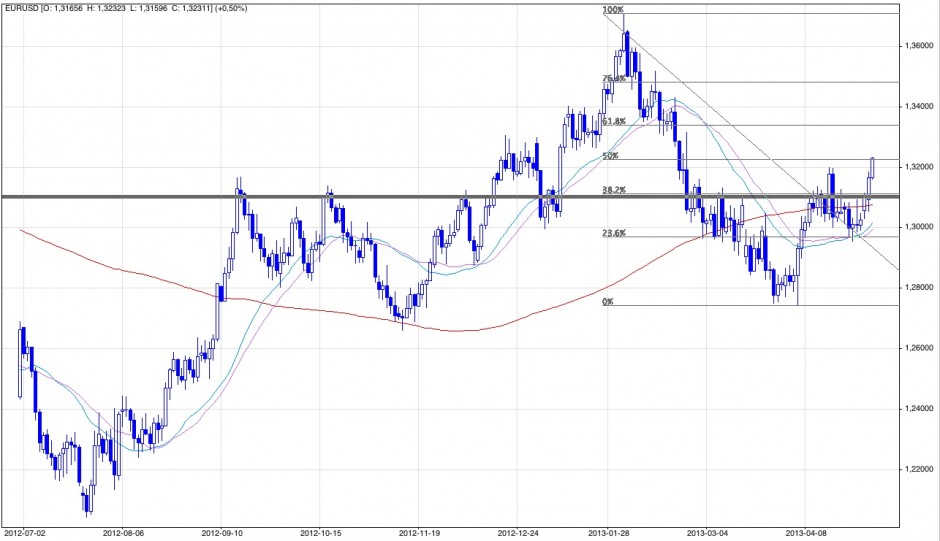940x541 pixels.
Task: Select the 2012-11-19 date on time axis
Action: 418,534
